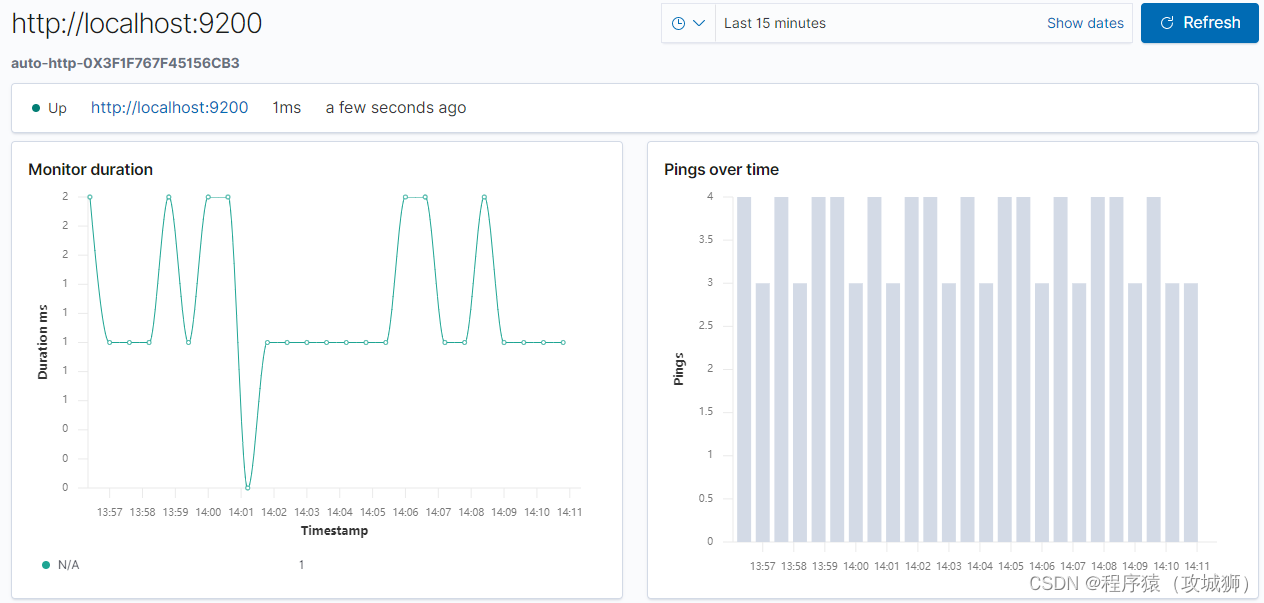Click the first bar in Pings chart

coord(744,369)
